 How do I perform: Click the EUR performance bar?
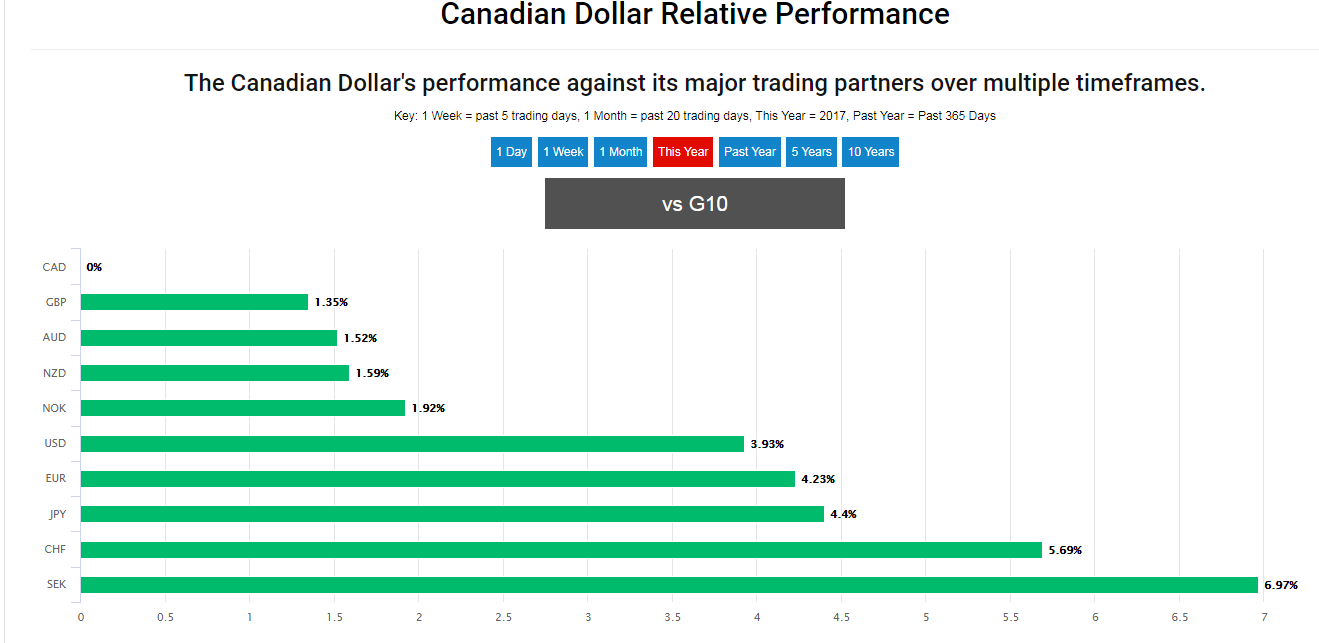(x=437, y=479)
